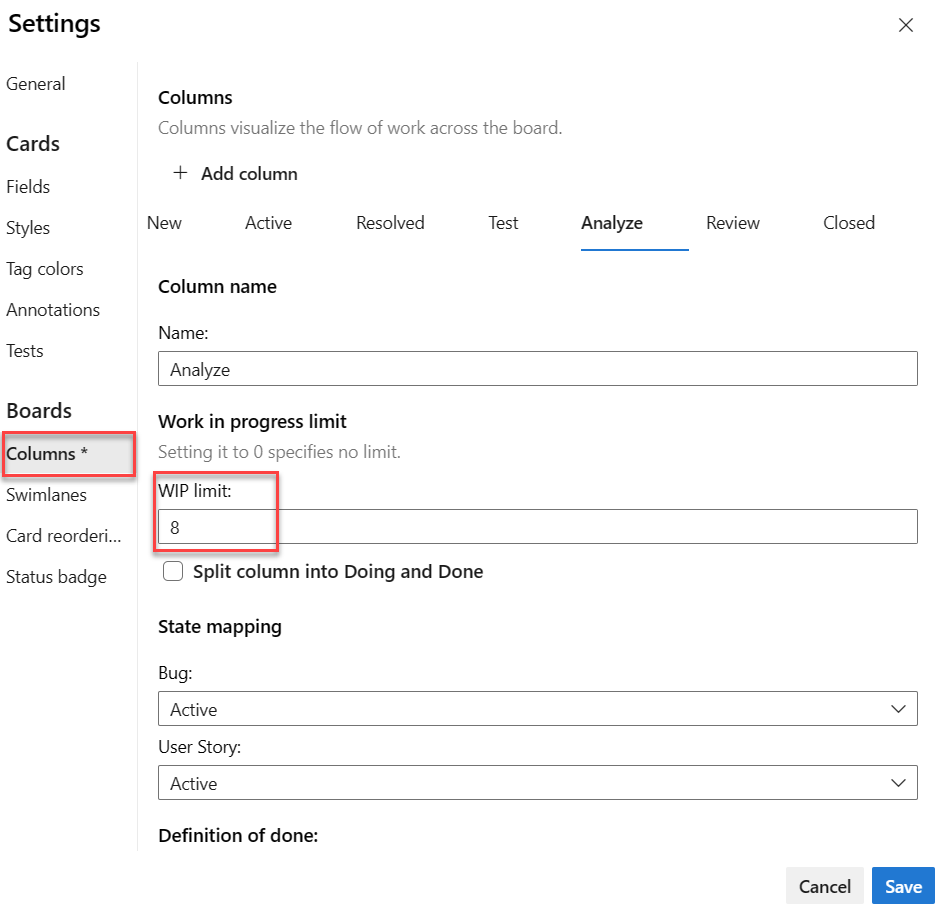Click the column Name input field
938x910 pixels.
(x=537, y=369)
